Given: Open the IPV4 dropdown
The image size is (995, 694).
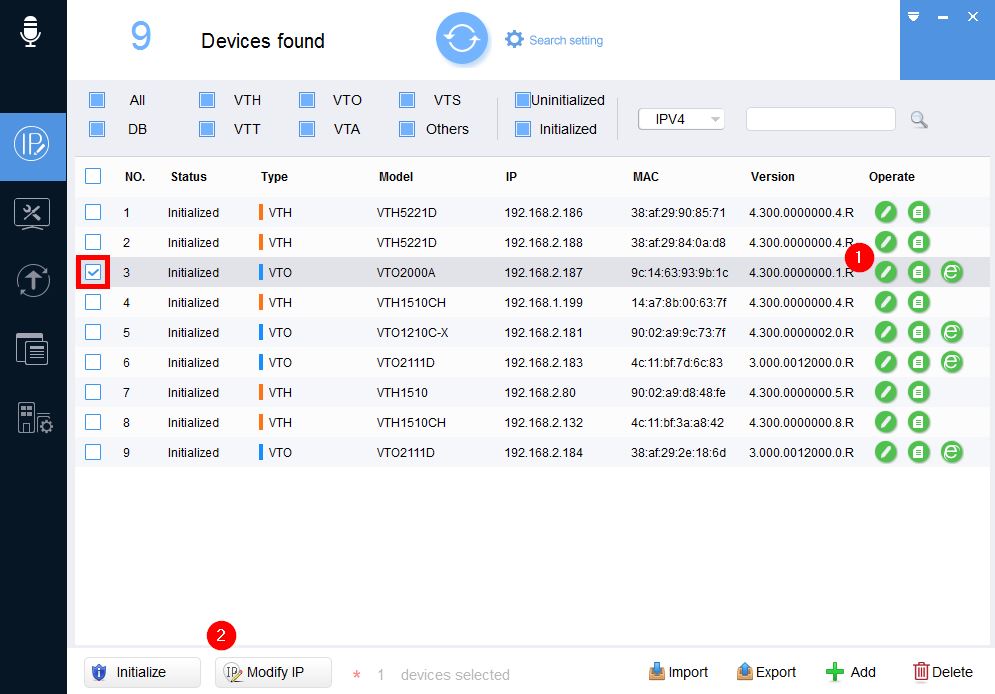Looking at the screenshot, I should (x=682, y=119).
